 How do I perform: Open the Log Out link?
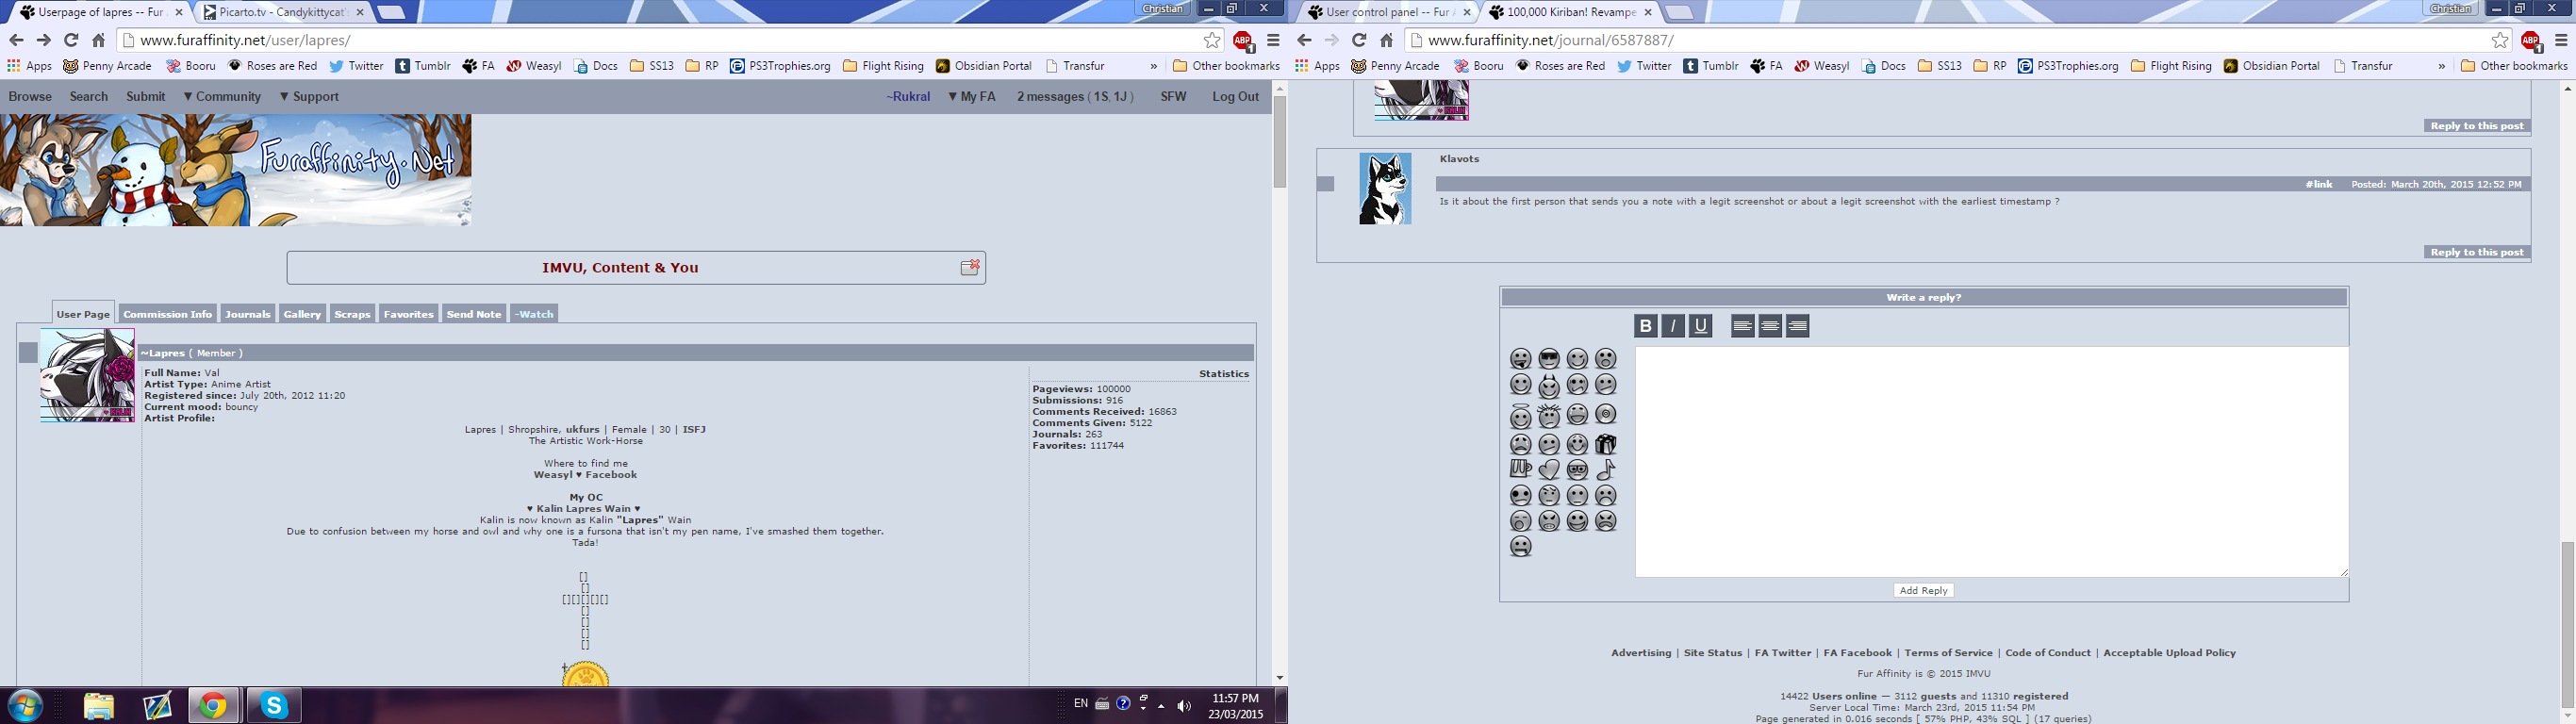point(1235,97)
